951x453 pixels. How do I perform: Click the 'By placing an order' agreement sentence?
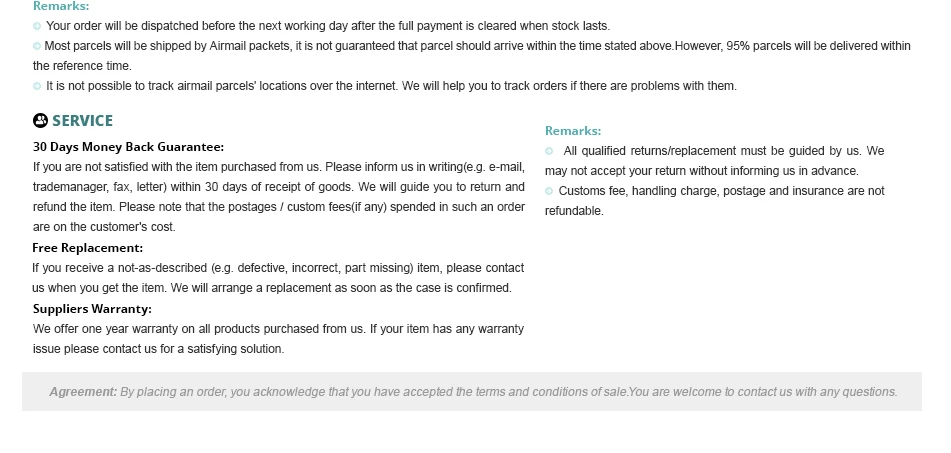coord(374,392)
